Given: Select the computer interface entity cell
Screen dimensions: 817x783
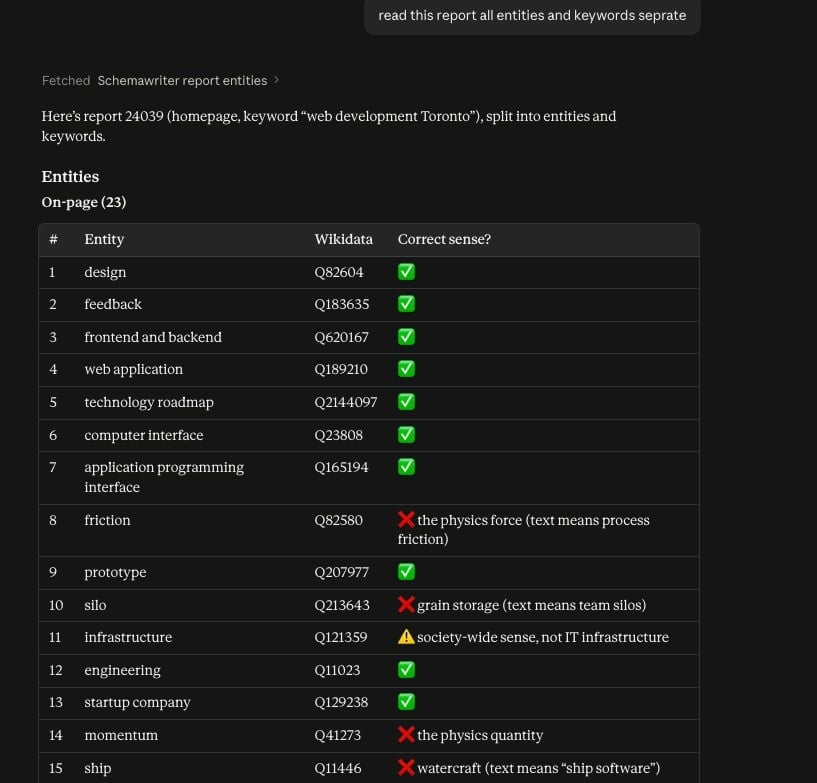Looking at the screenshot, I should (x=144, y=435).
